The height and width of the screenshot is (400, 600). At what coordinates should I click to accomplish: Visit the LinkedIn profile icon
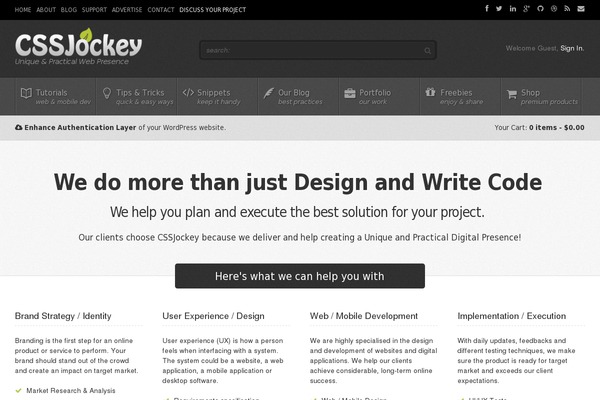513,8
